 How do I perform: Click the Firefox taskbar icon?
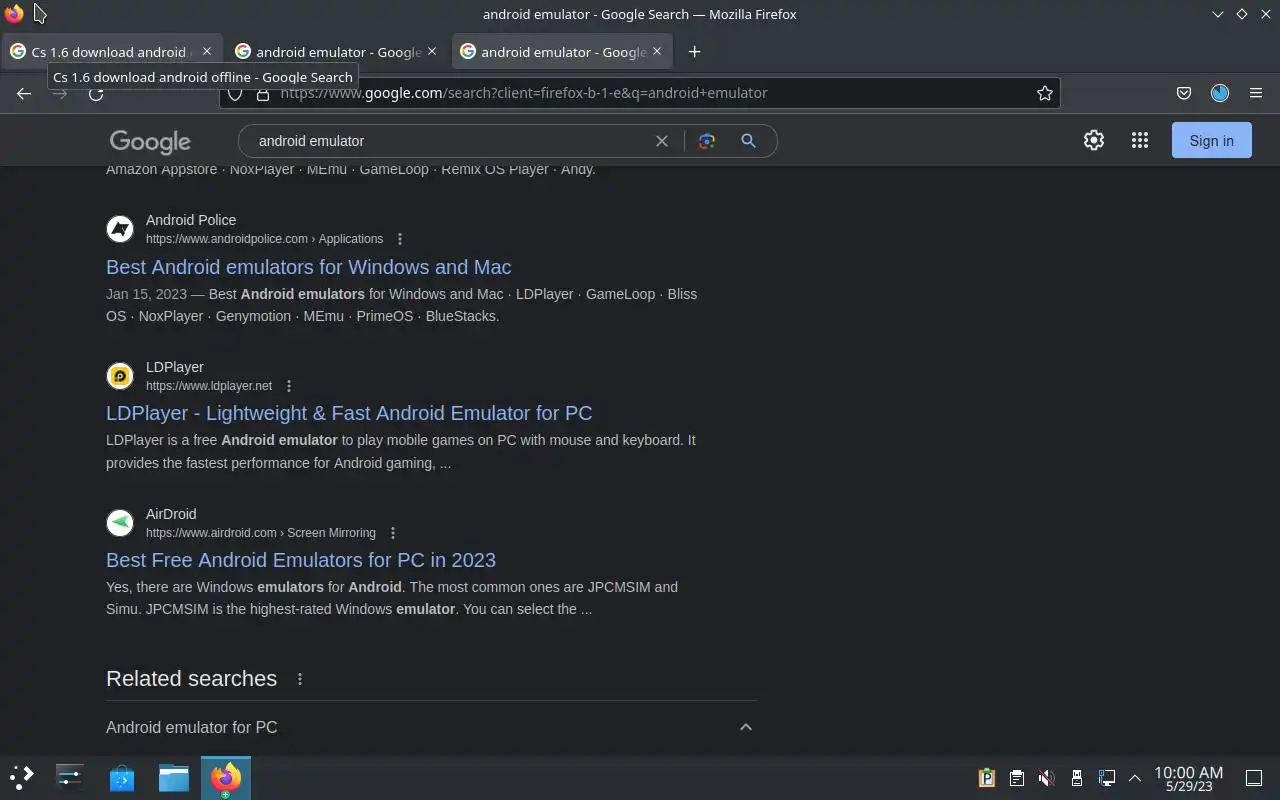click(226, 777)
